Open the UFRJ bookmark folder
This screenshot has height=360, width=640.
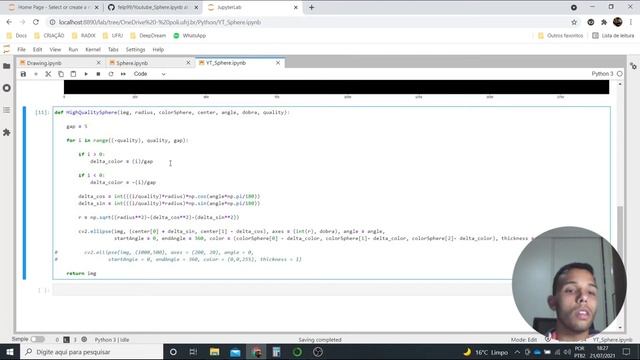[113, 36]
